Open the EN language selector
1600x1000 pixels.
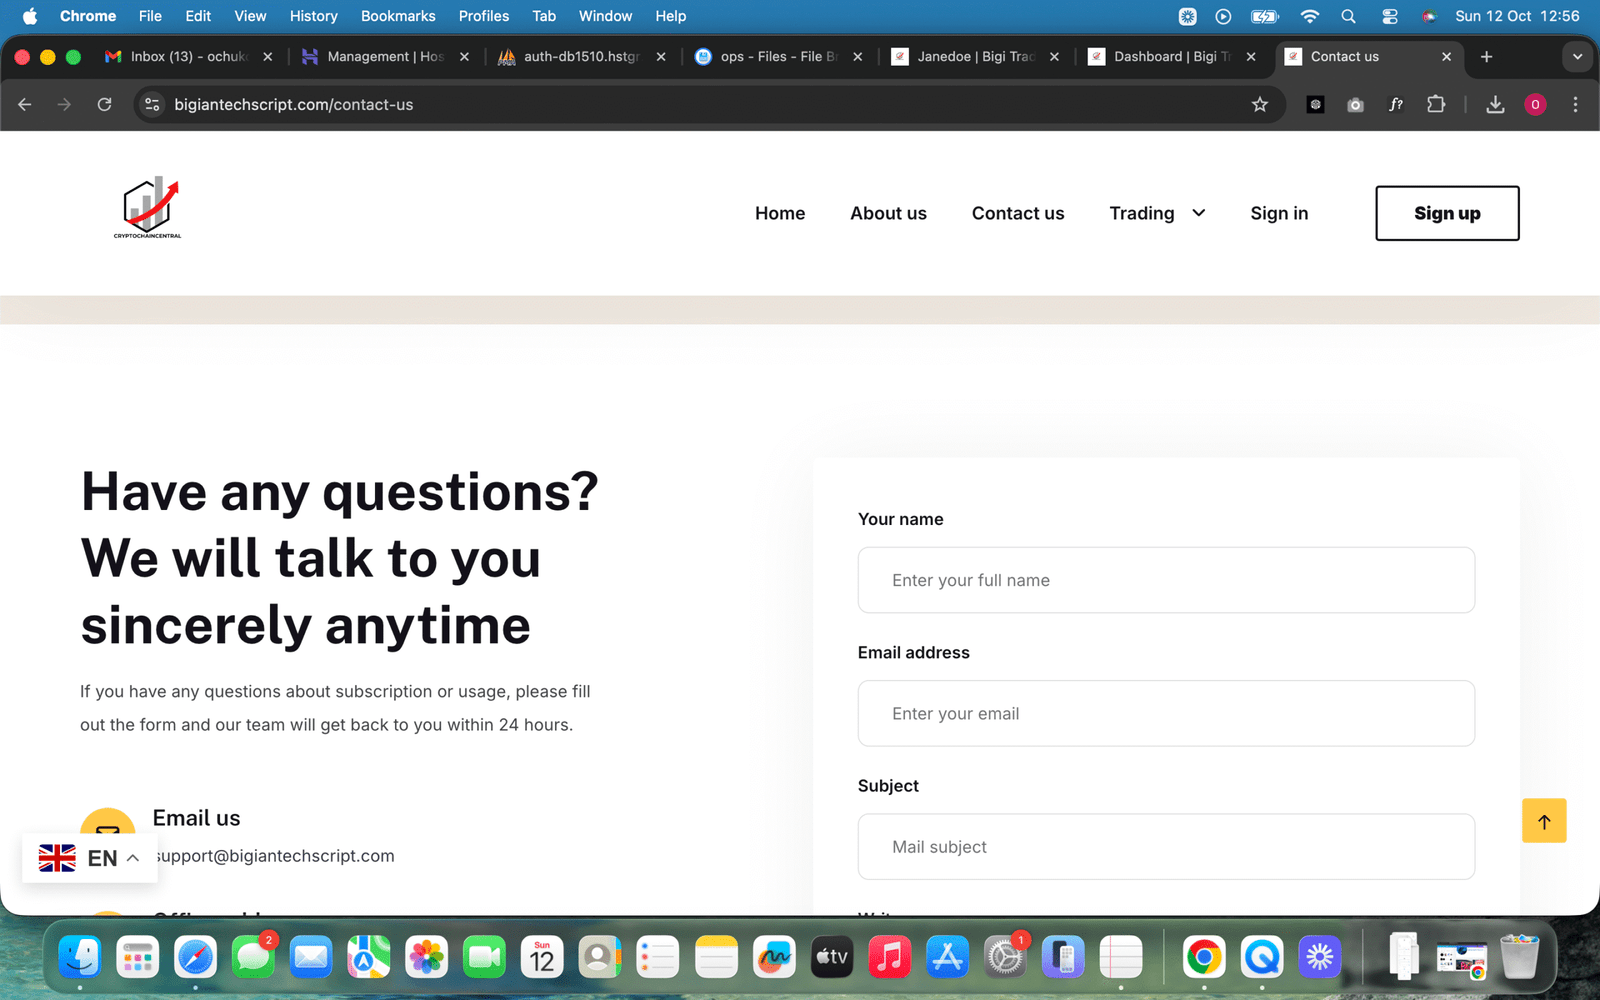[90, 858]
